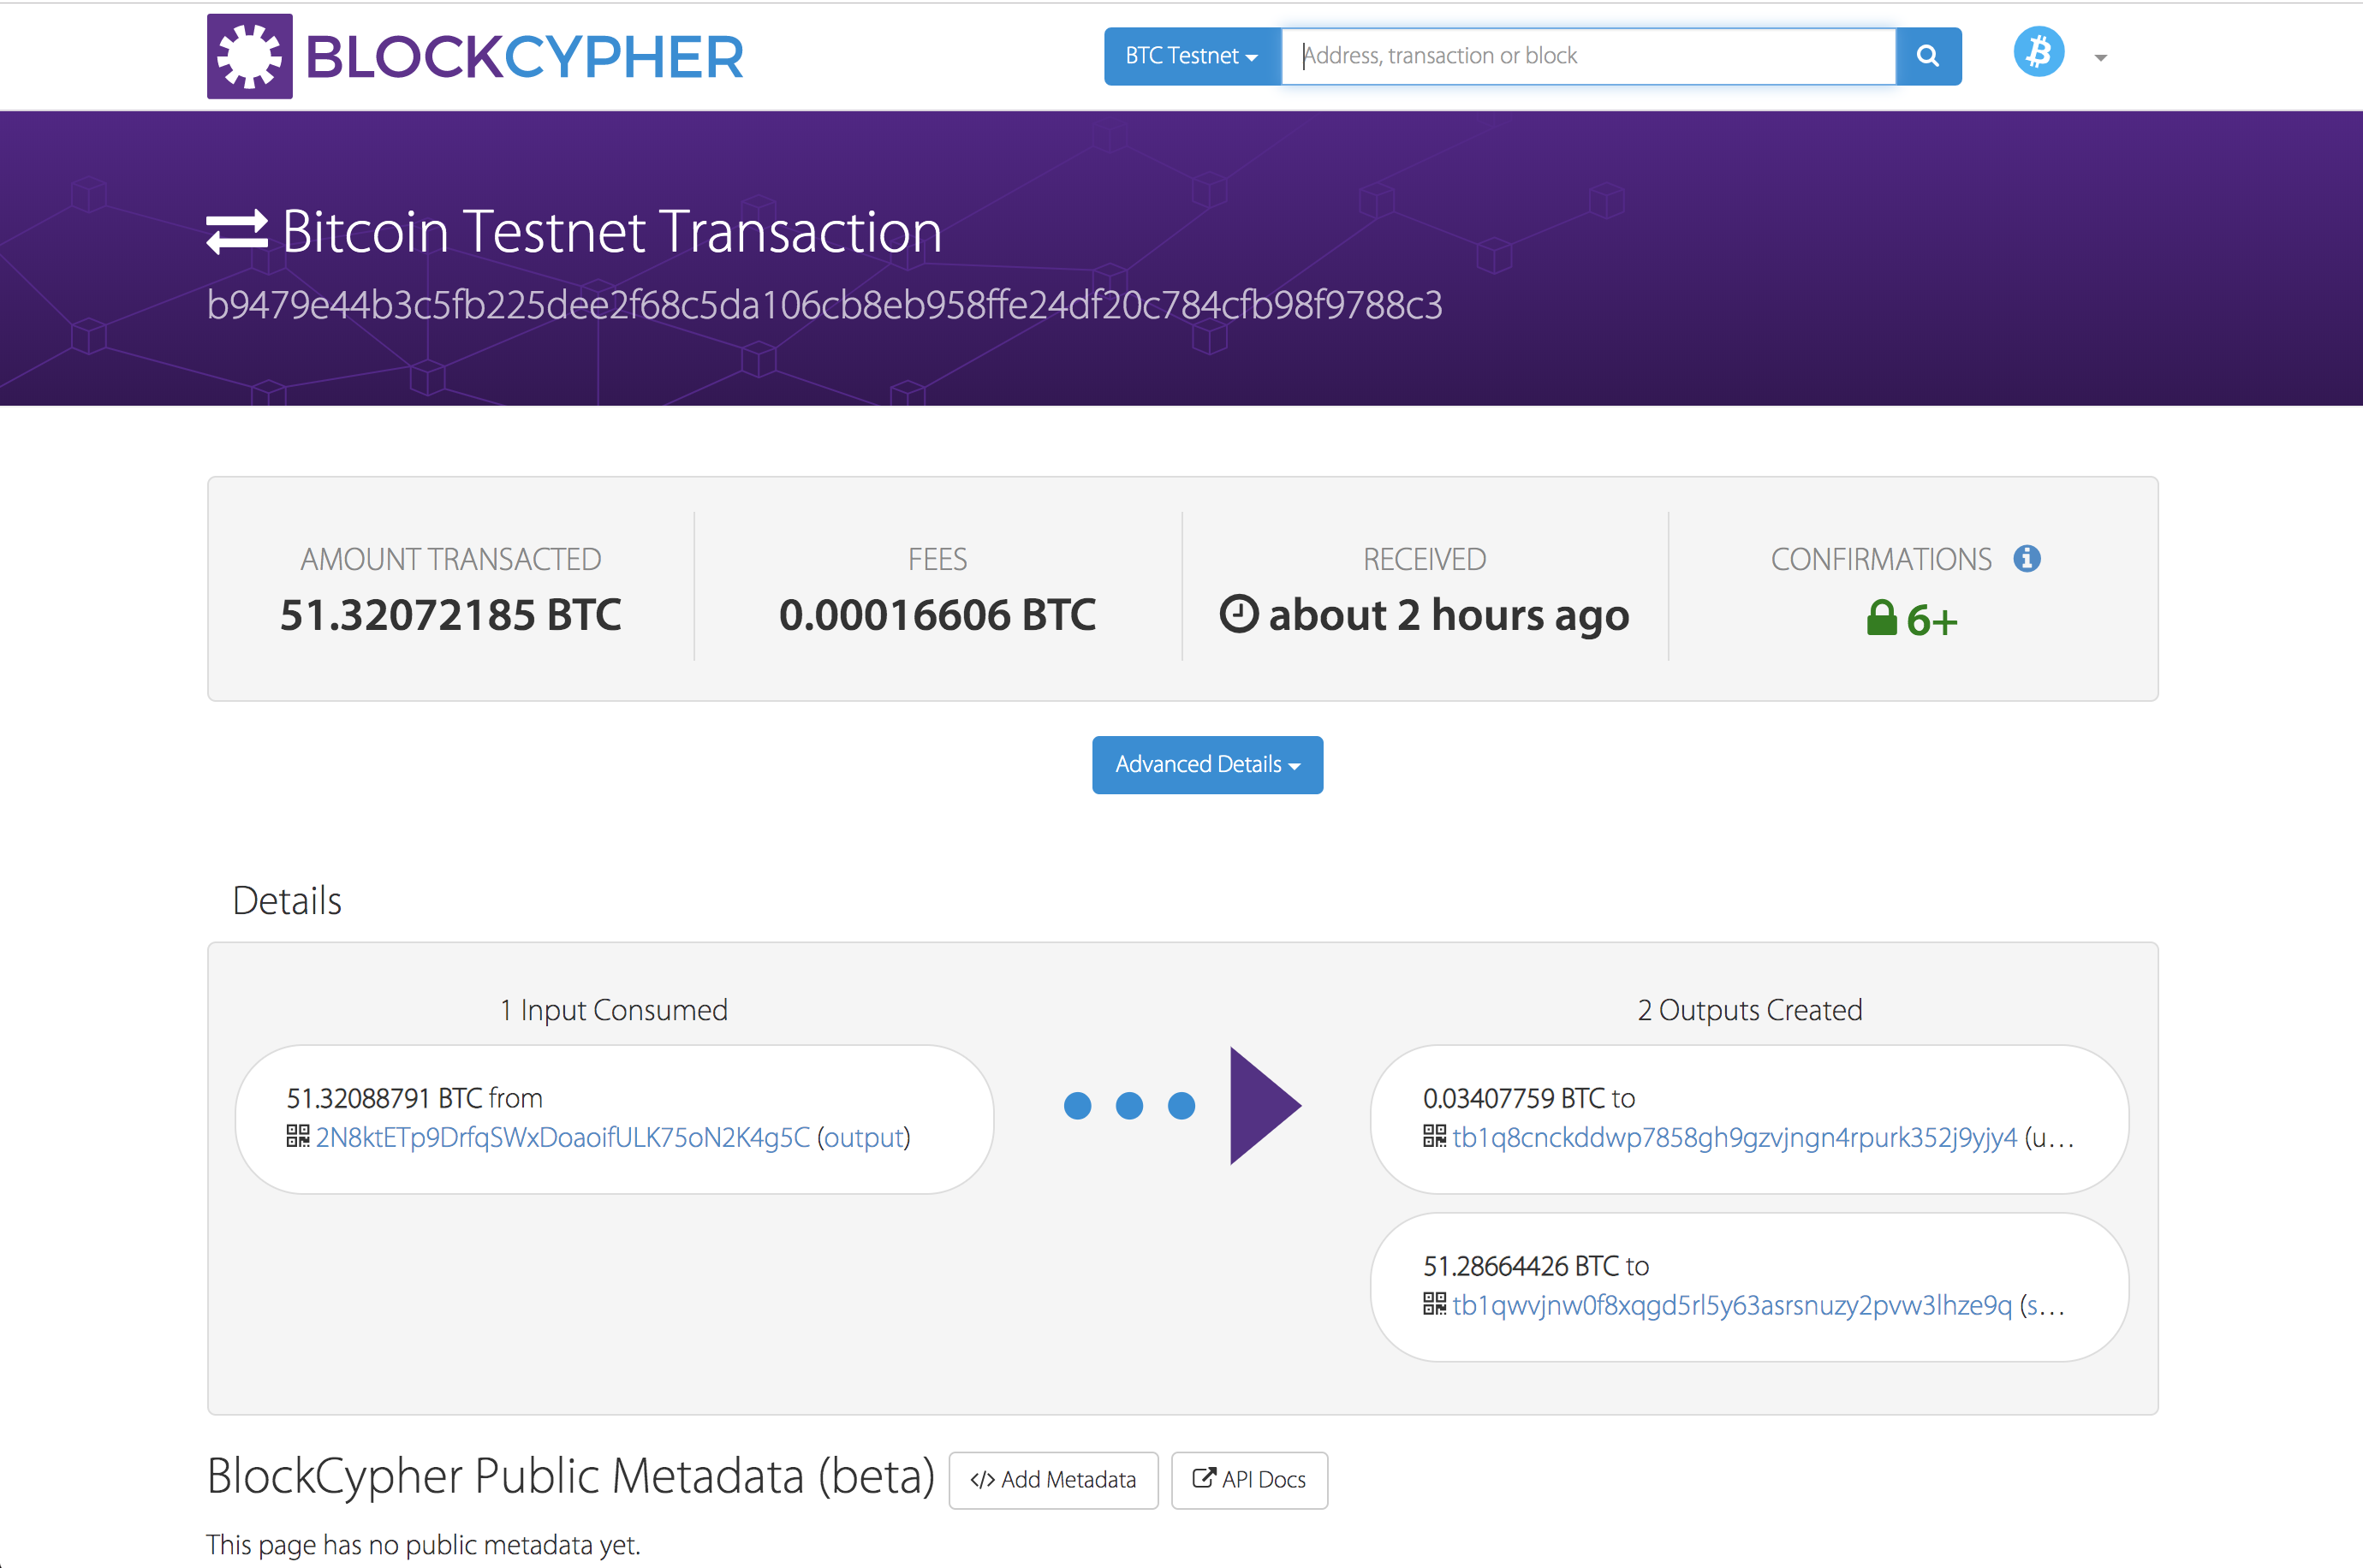Open QR code for 2N8ktETp input address

click(297, 1136)
